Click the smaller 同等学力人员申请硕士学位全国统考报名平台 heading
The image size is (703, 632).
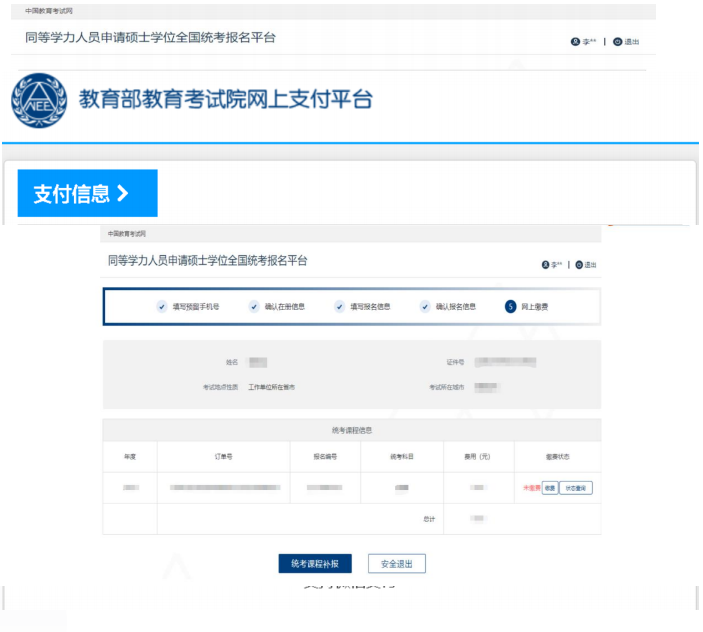tap(208, 260)
